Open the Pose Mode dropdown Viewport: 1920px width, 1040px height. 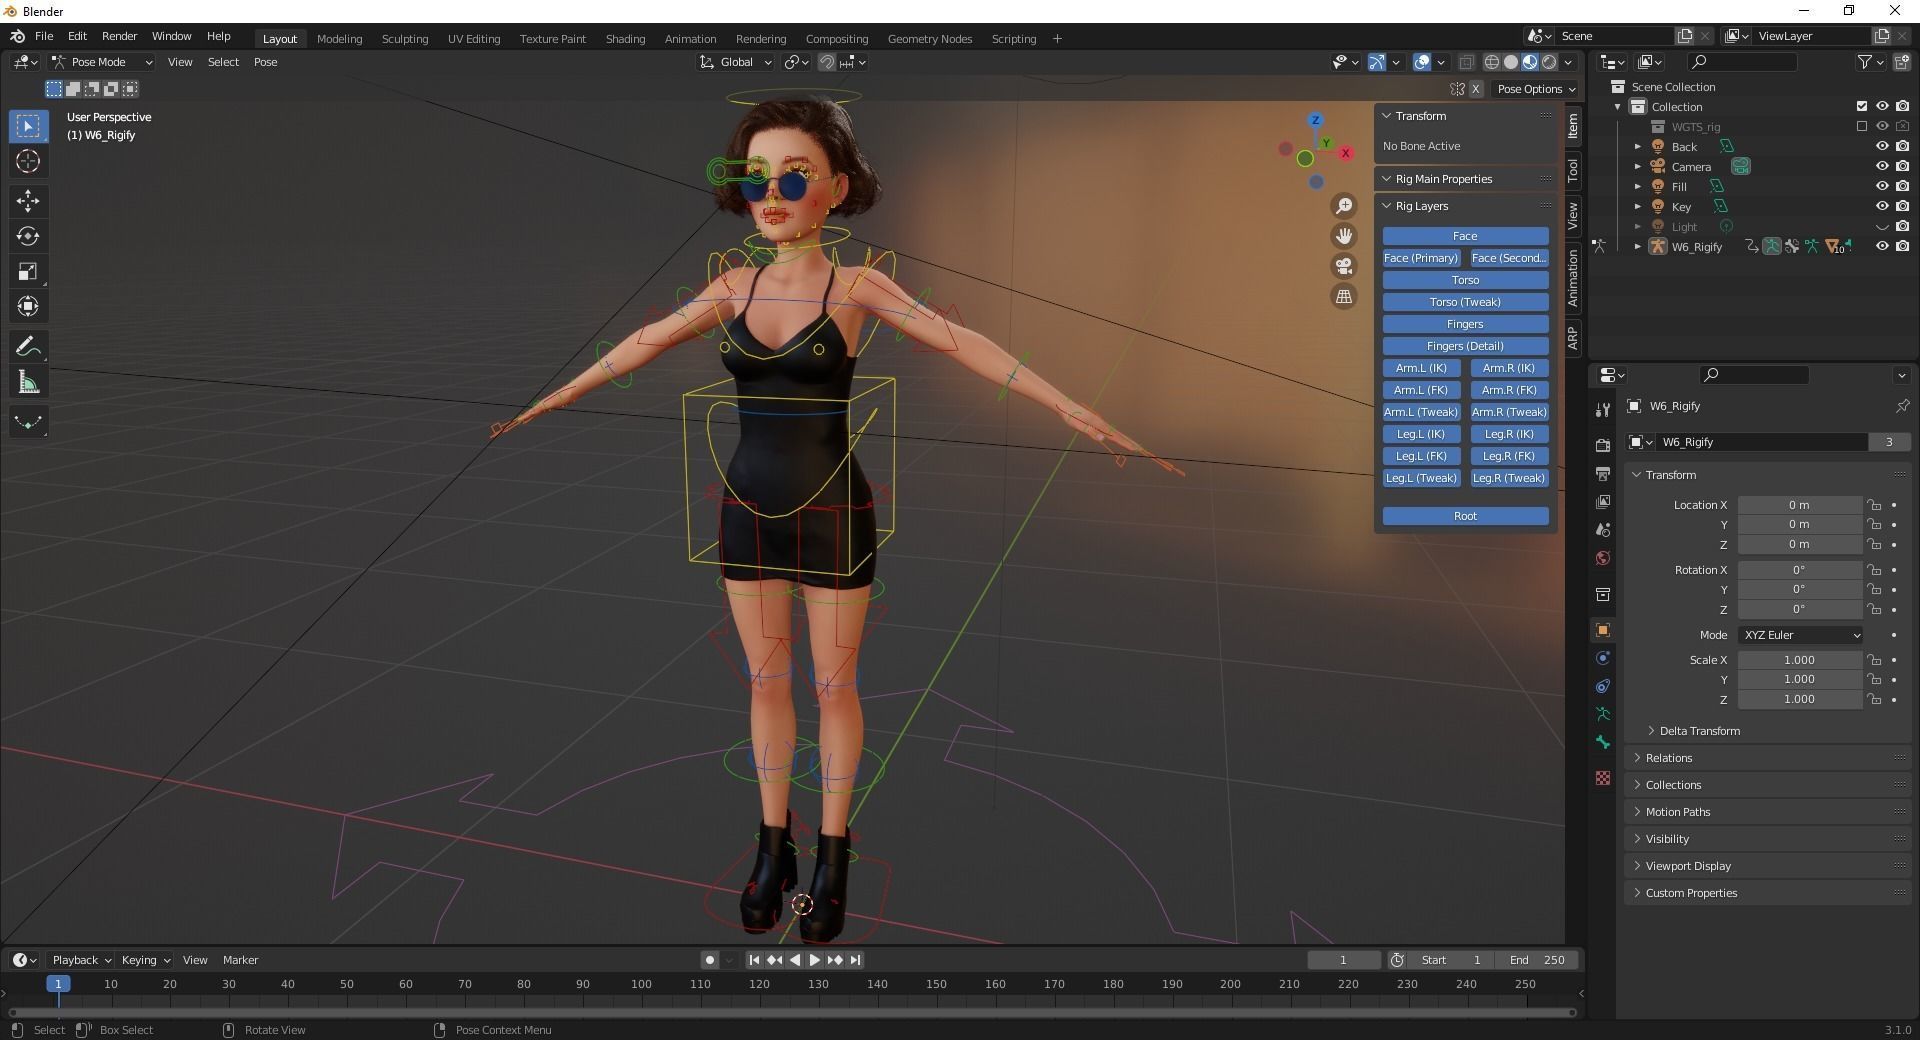pos(103,62)
